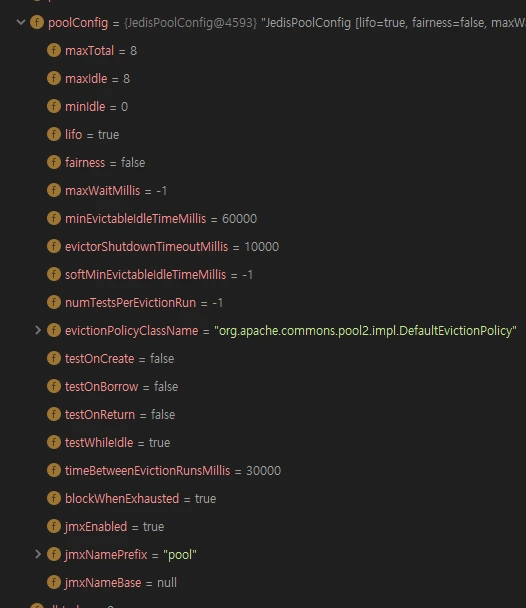Click the field icon beside jmxNamePrefix
The width and height of the screenshot is (526, 608).
(x=54, y=554)
